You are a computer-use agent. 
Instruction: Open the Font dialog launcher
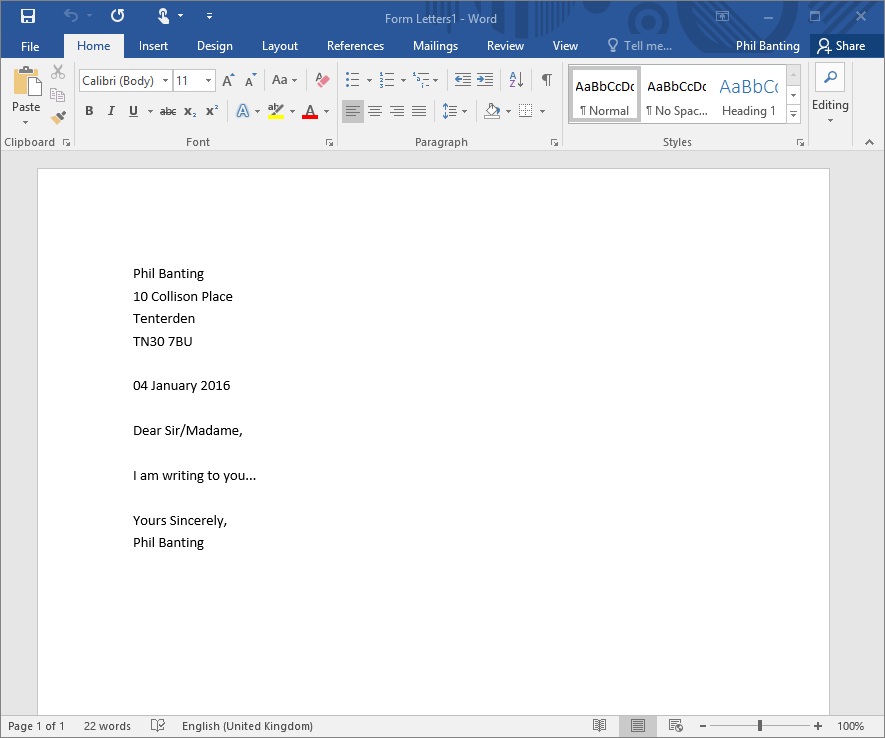[329, 143]
